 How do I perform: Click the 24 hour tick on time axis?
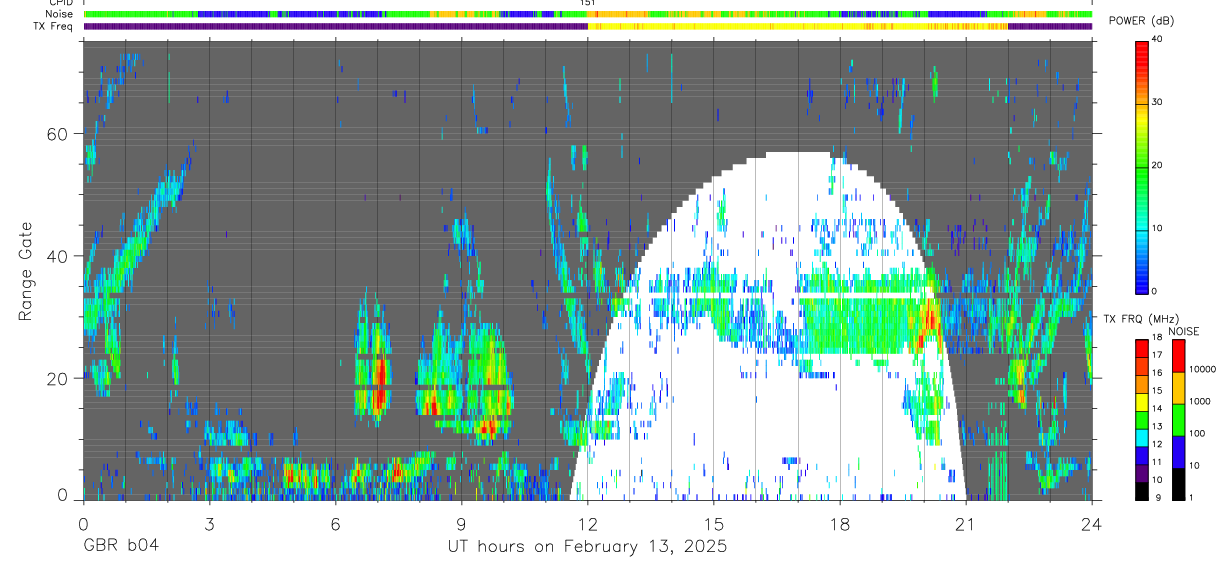click(1092, 522)
